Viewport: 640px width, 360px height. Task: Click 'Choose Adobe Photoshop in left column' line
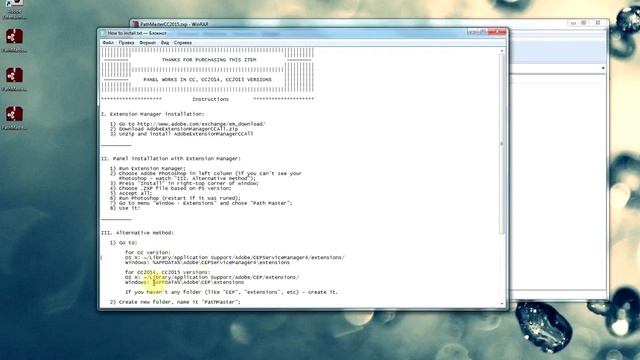pos(206,173)
